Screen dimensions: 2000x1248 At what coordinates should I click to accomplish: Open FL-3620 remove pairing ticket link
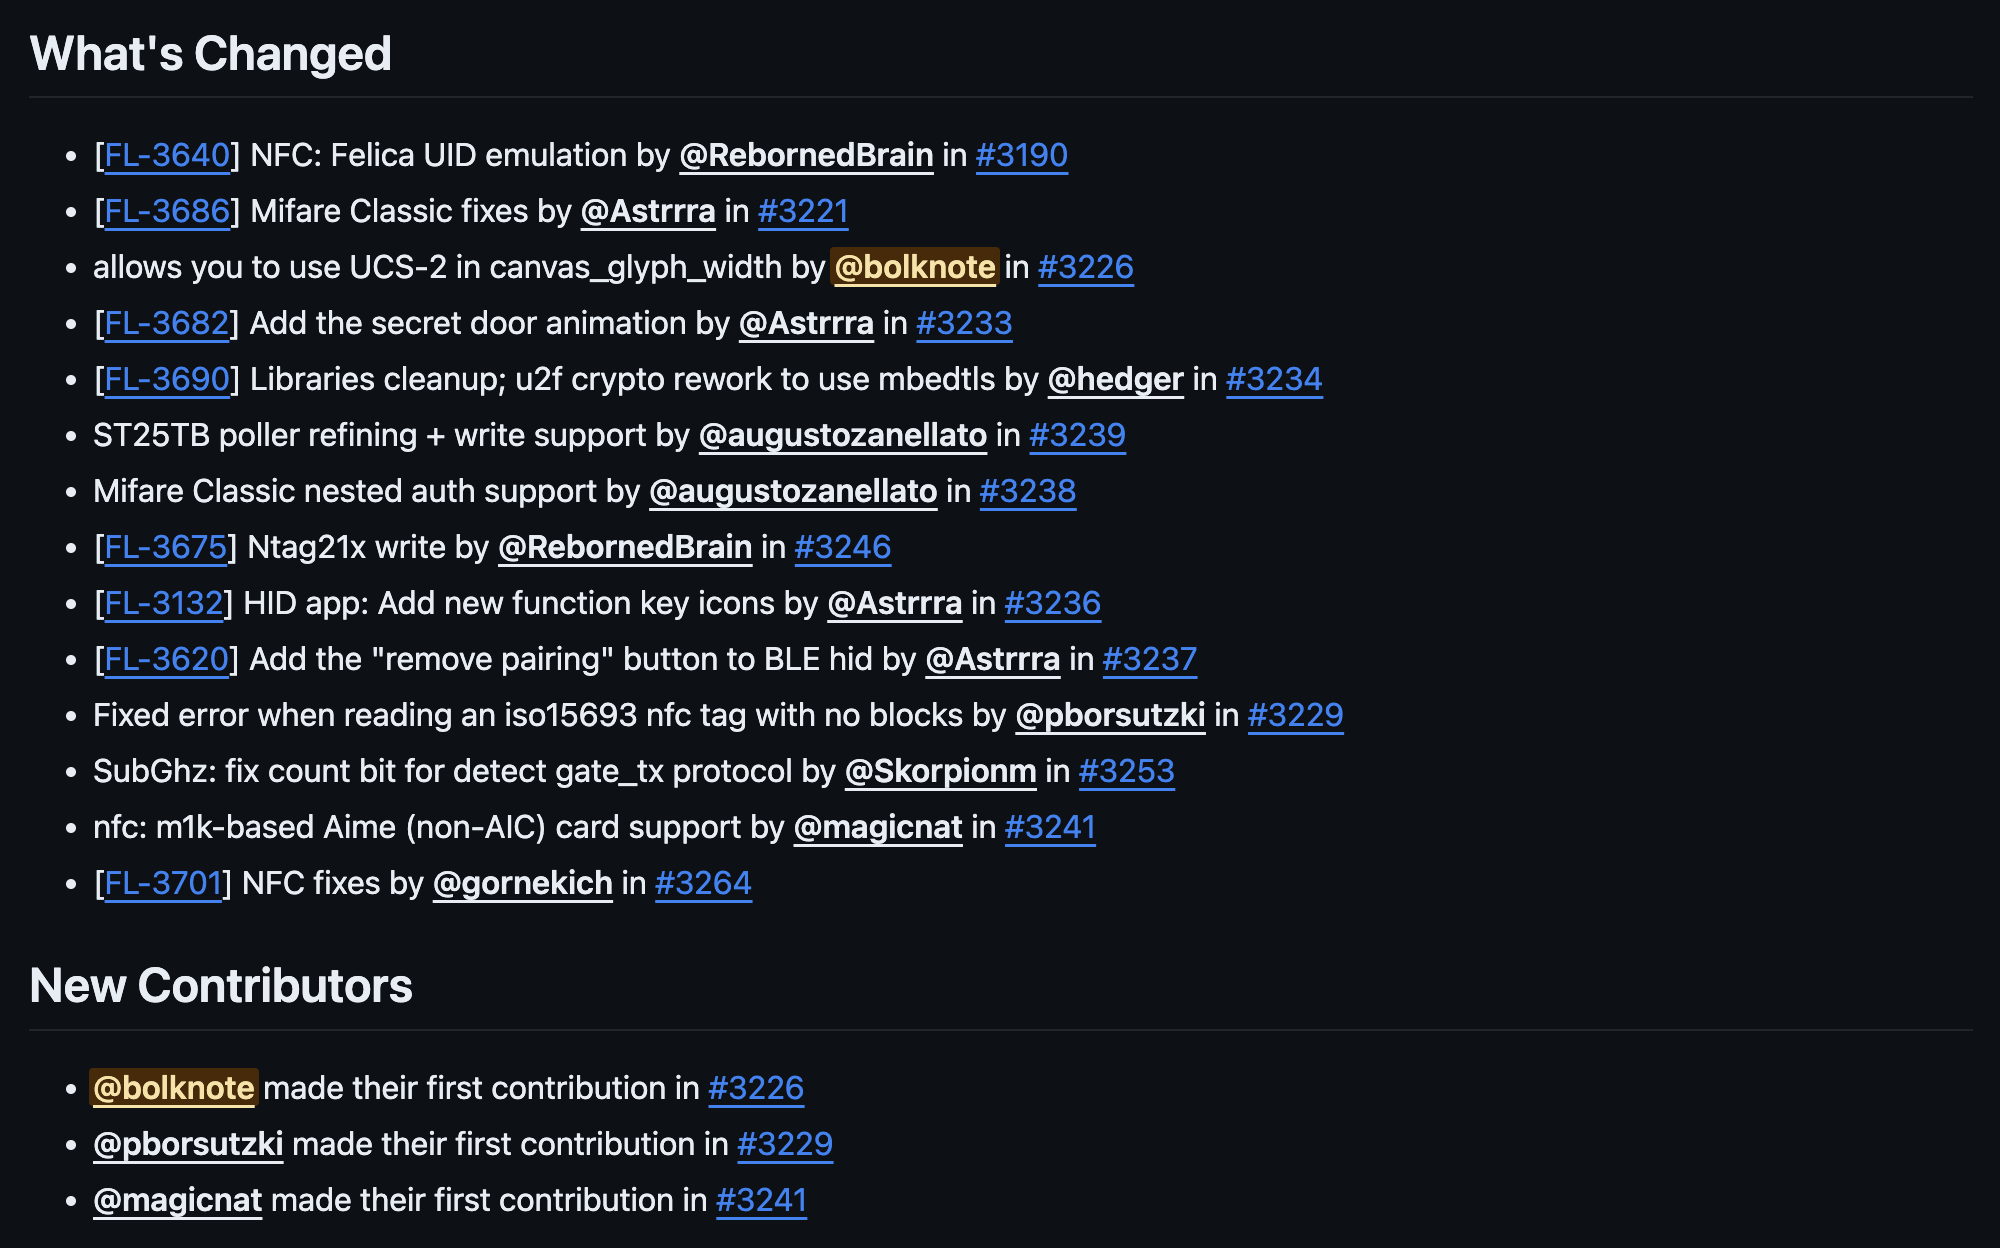pos(167,659)
